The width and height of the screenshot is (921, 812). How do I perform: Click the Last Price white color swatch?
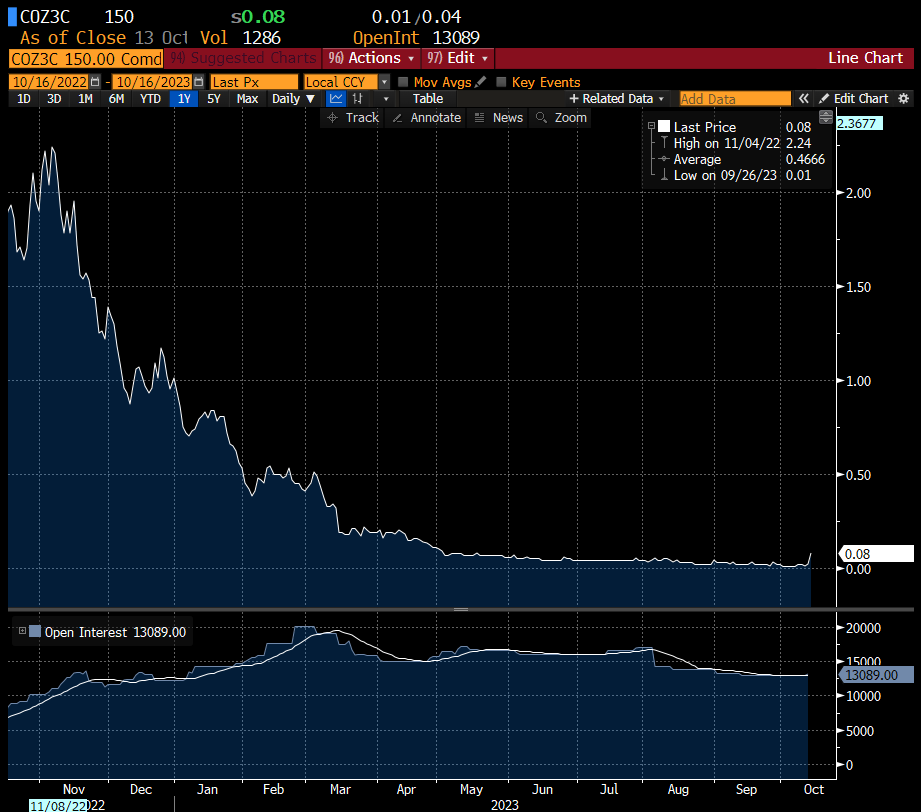[x=664, y=127]
